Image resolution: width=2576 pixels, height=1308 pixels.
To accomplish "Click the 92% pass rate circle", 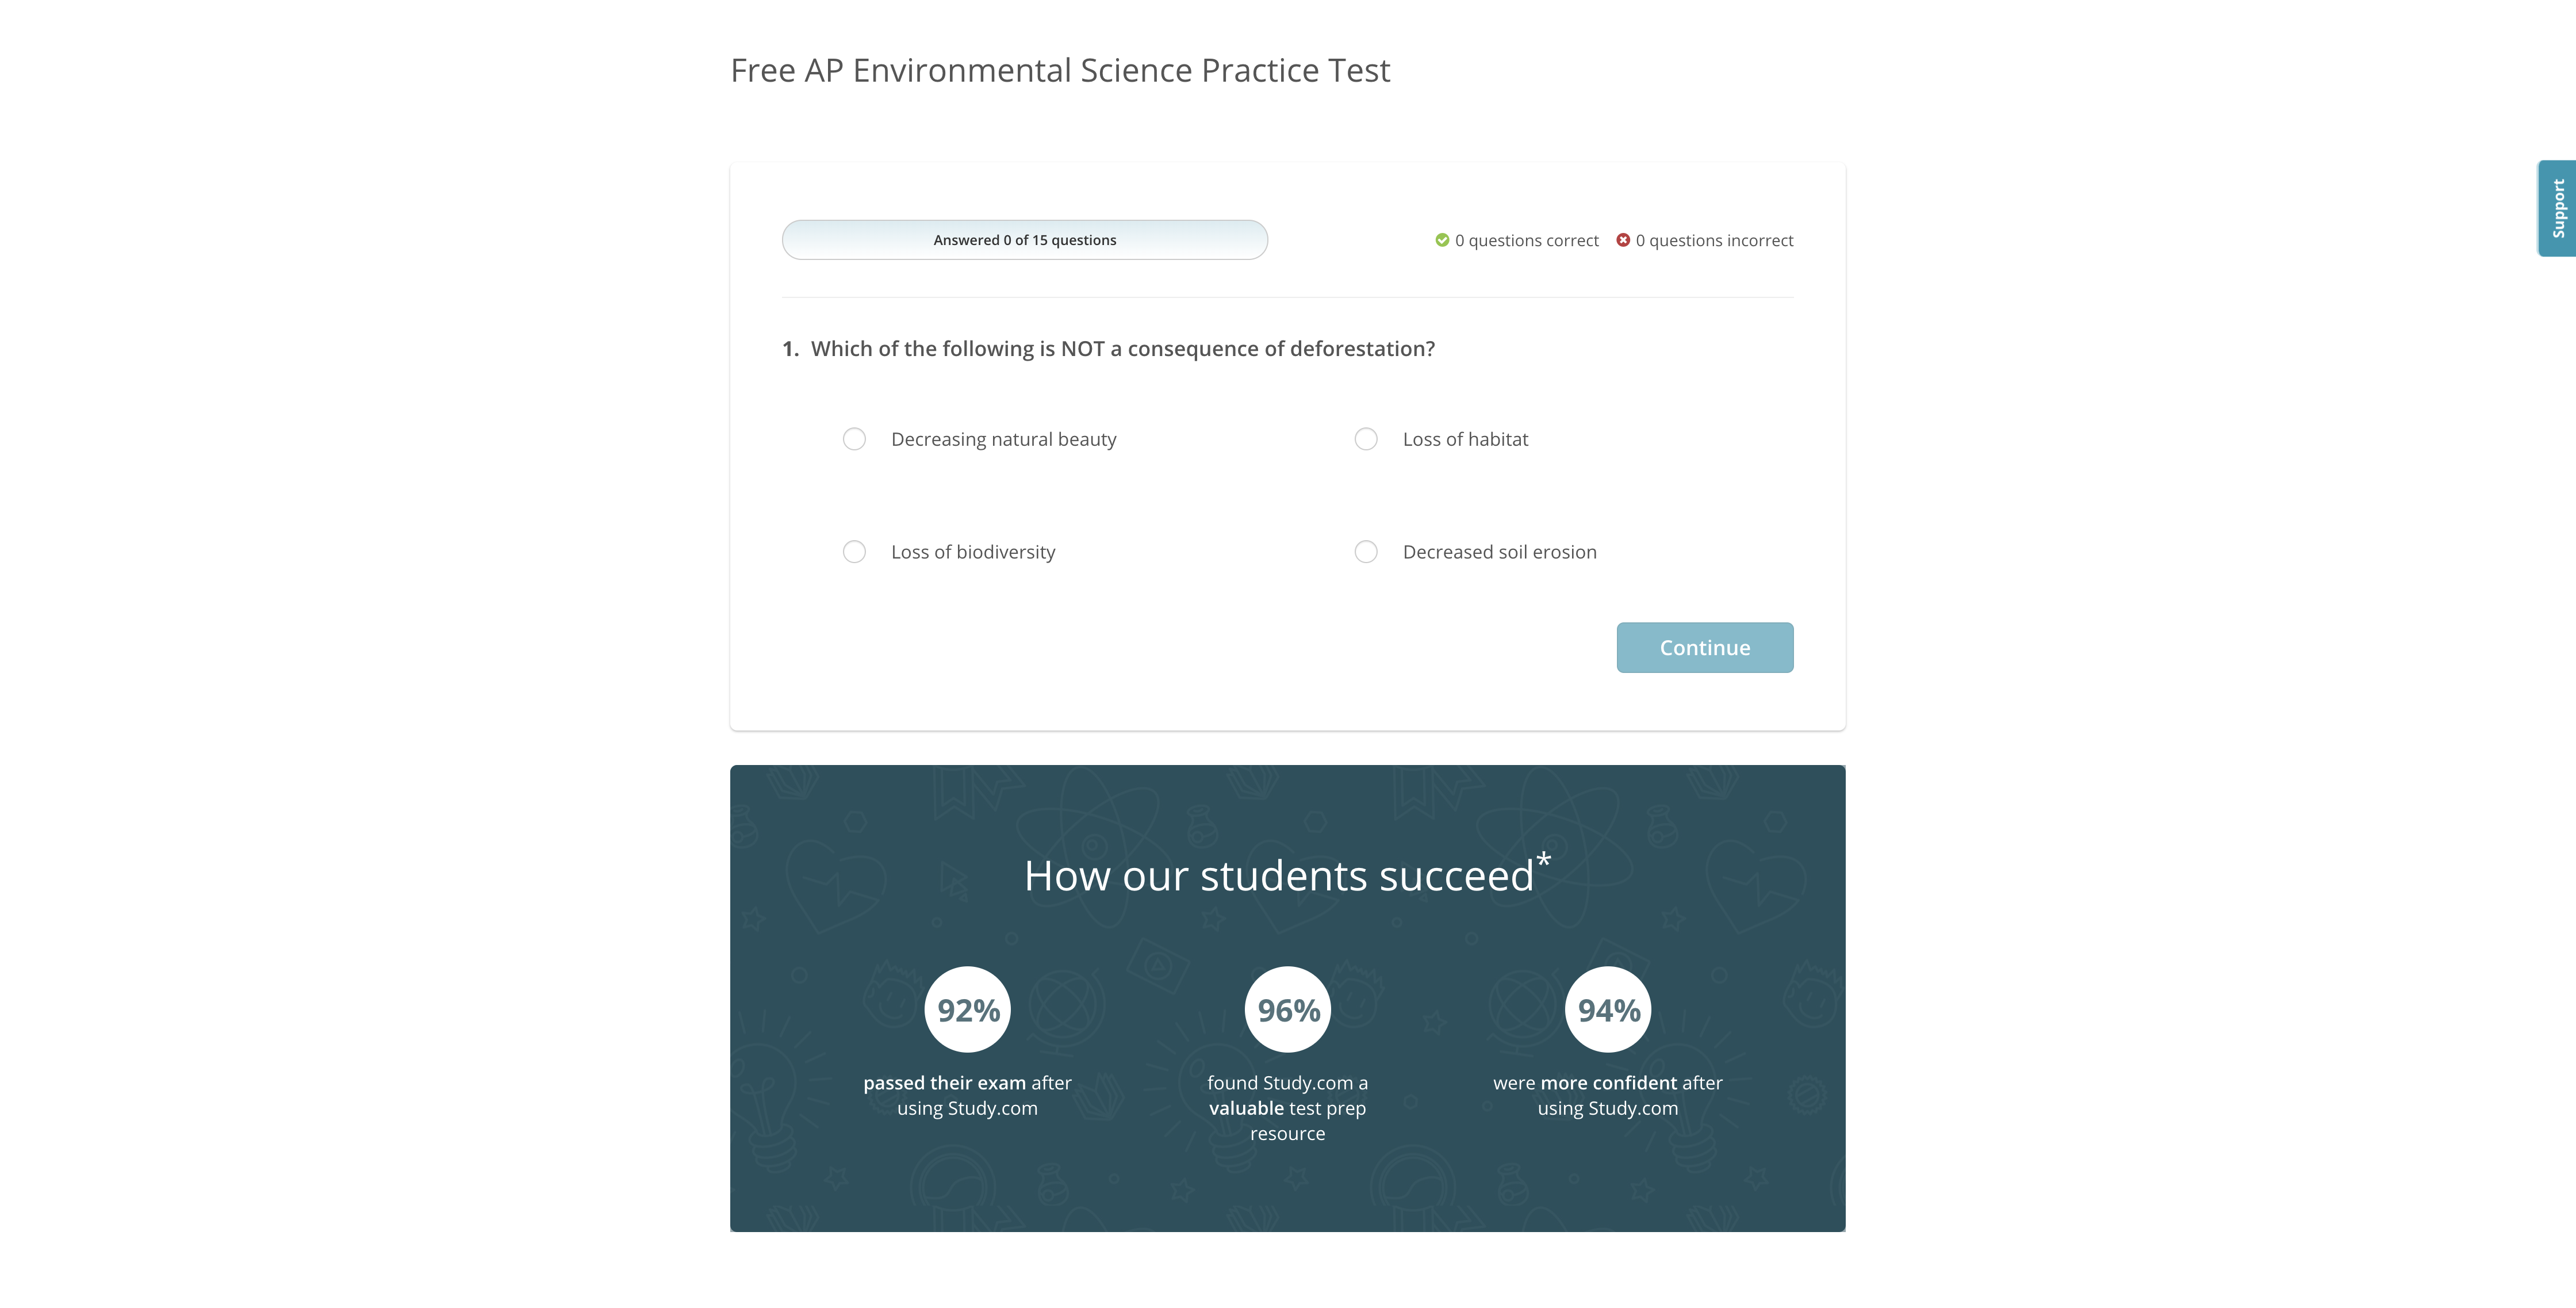I will tap(968, 1010).
